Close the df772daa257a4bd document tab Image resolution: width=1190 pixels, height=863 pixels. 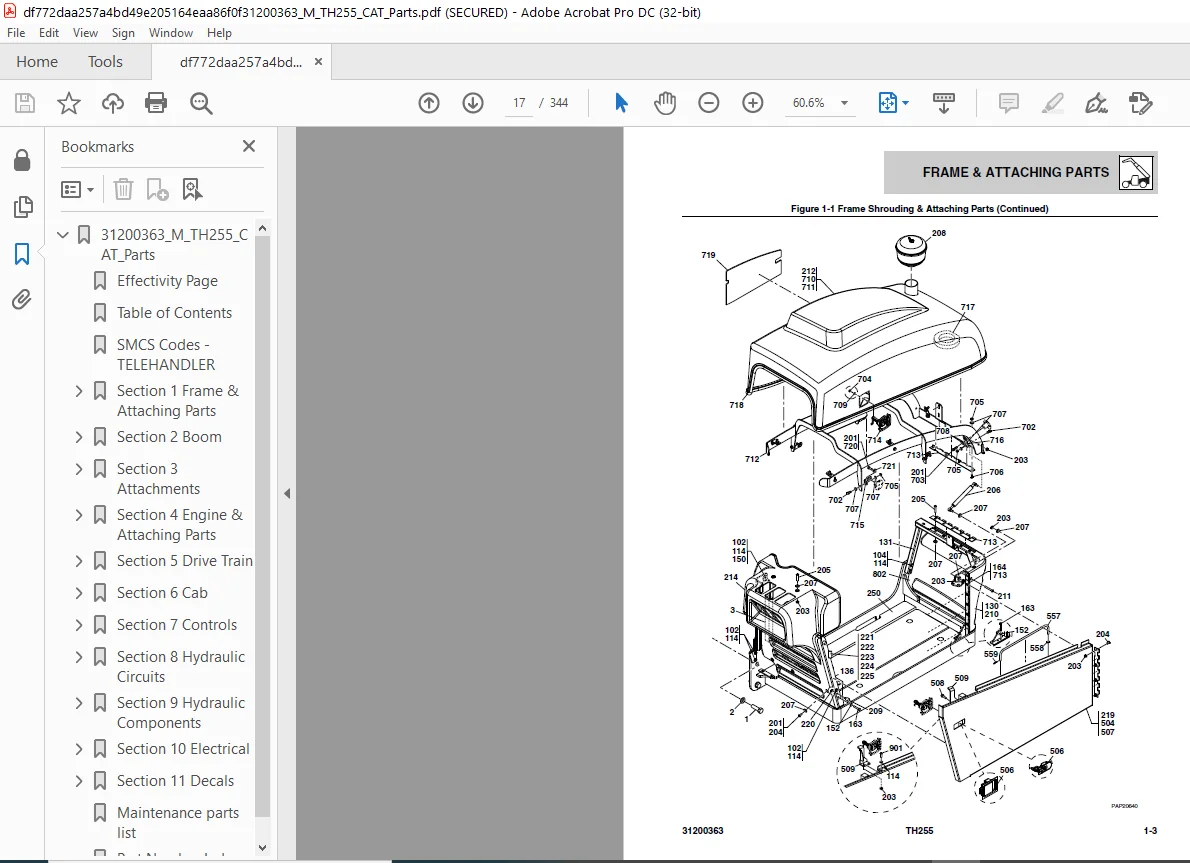point(318,61)
